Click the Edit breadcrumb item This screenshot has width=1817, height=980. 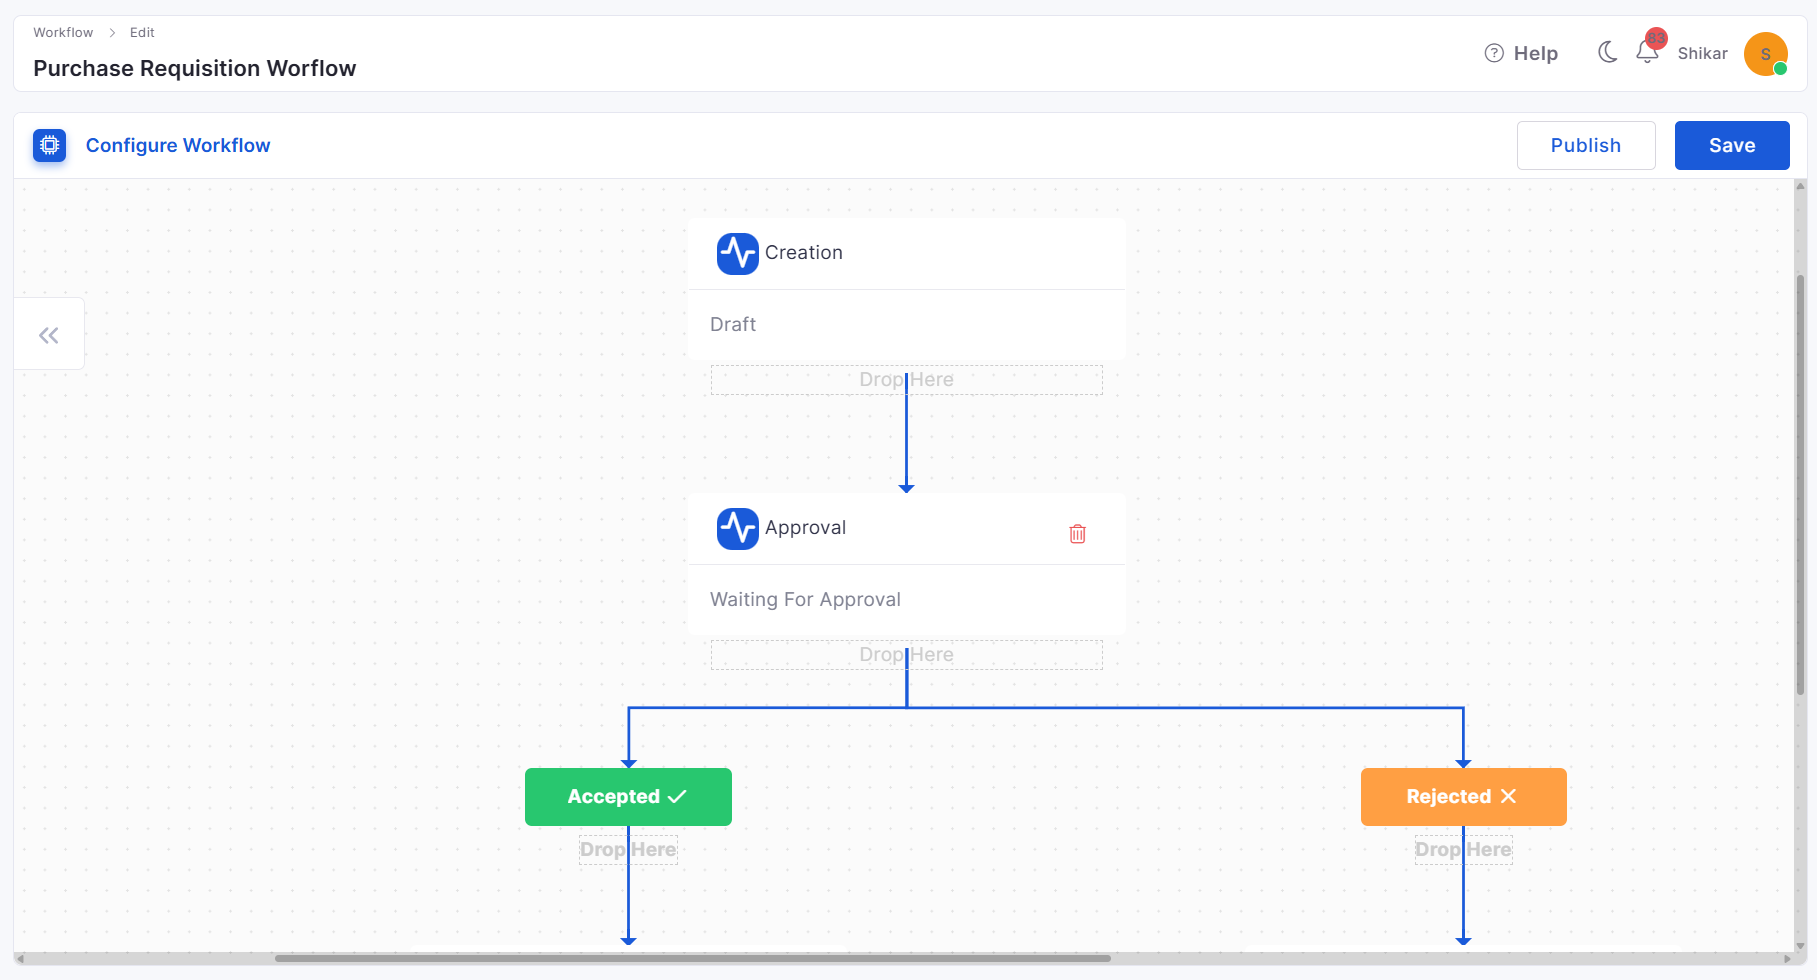pos(142,32)
